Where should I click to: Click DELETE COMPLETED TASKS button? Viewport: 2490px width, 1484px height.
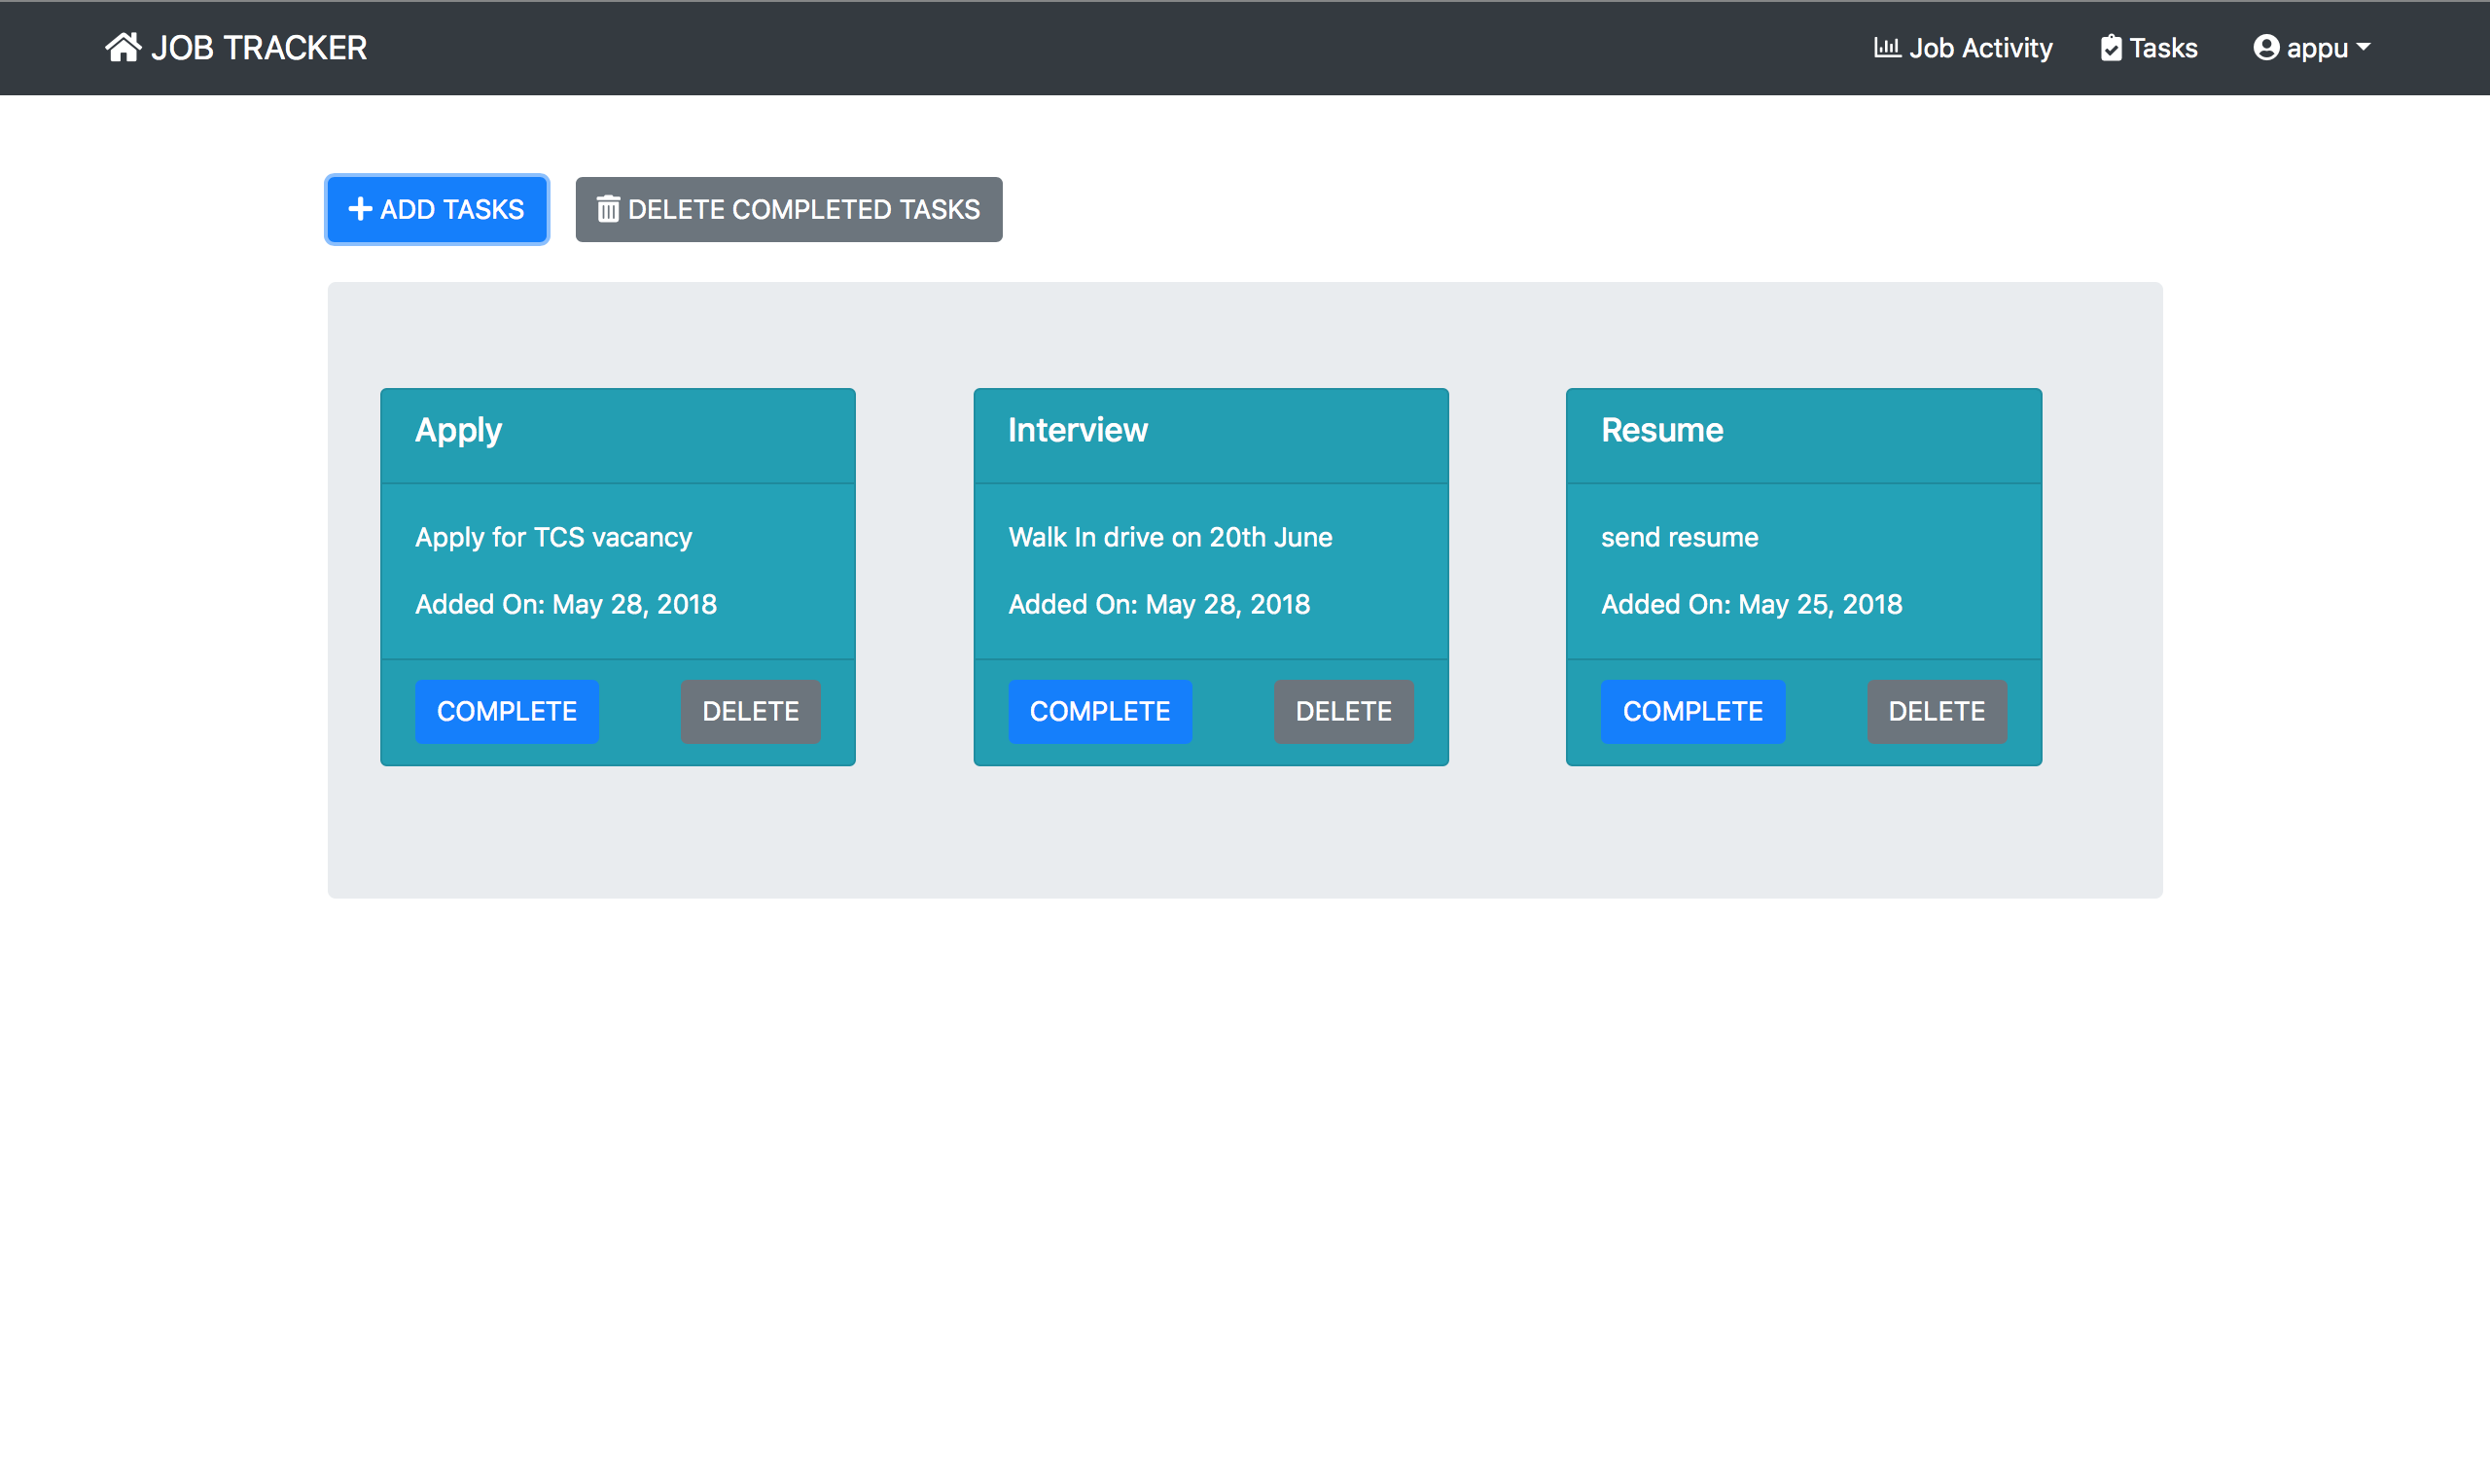coord(789,209)
